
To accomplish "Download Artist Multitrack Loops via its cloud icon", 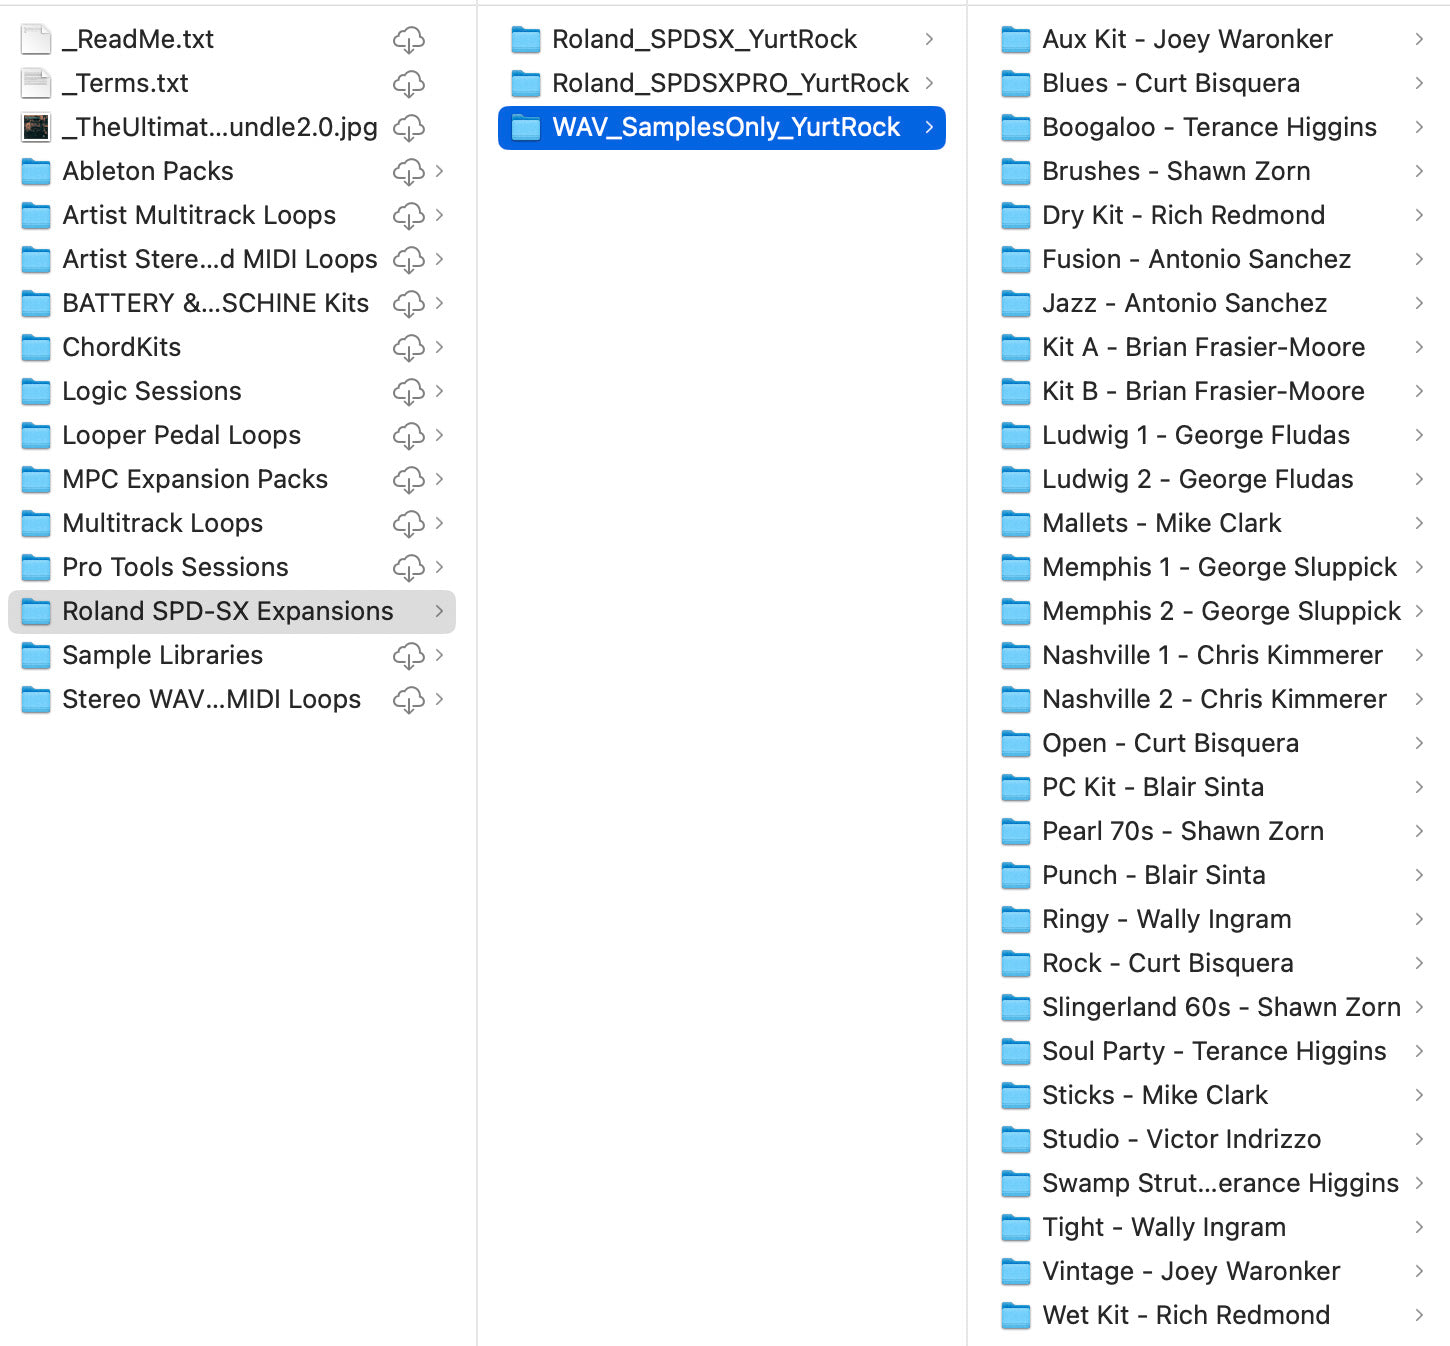I will (408, 216).
